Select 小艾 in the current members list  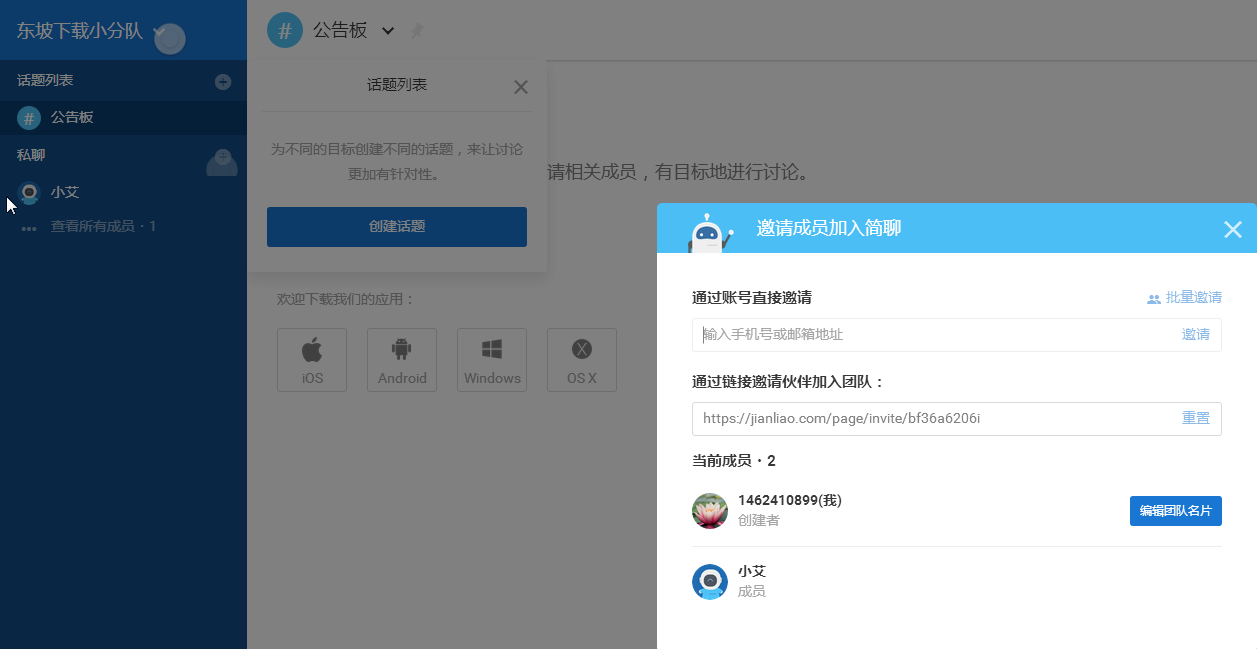pos(752,572)
